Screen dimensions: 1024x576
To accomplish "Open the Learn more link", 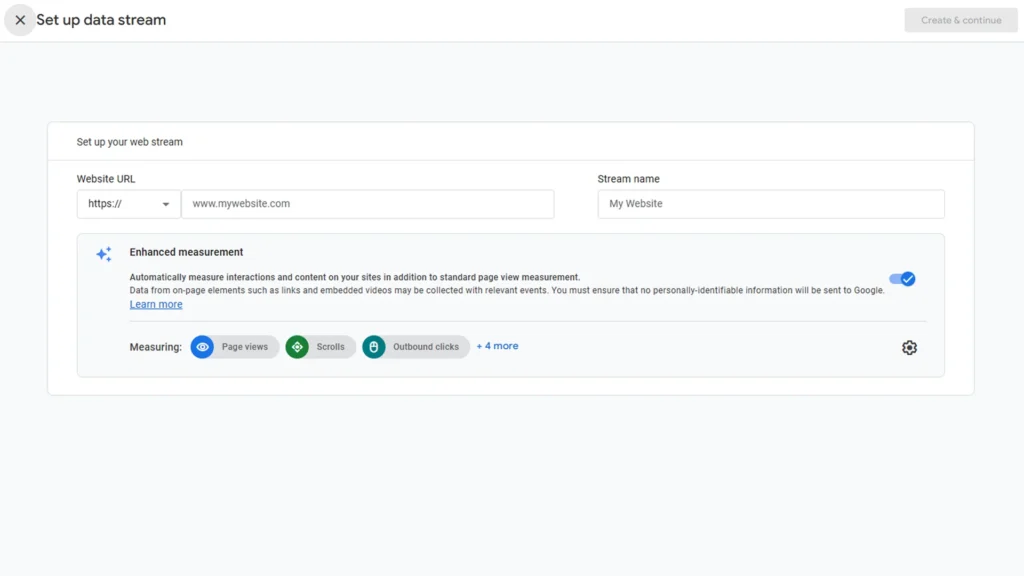I will click(x=155, y=304).
